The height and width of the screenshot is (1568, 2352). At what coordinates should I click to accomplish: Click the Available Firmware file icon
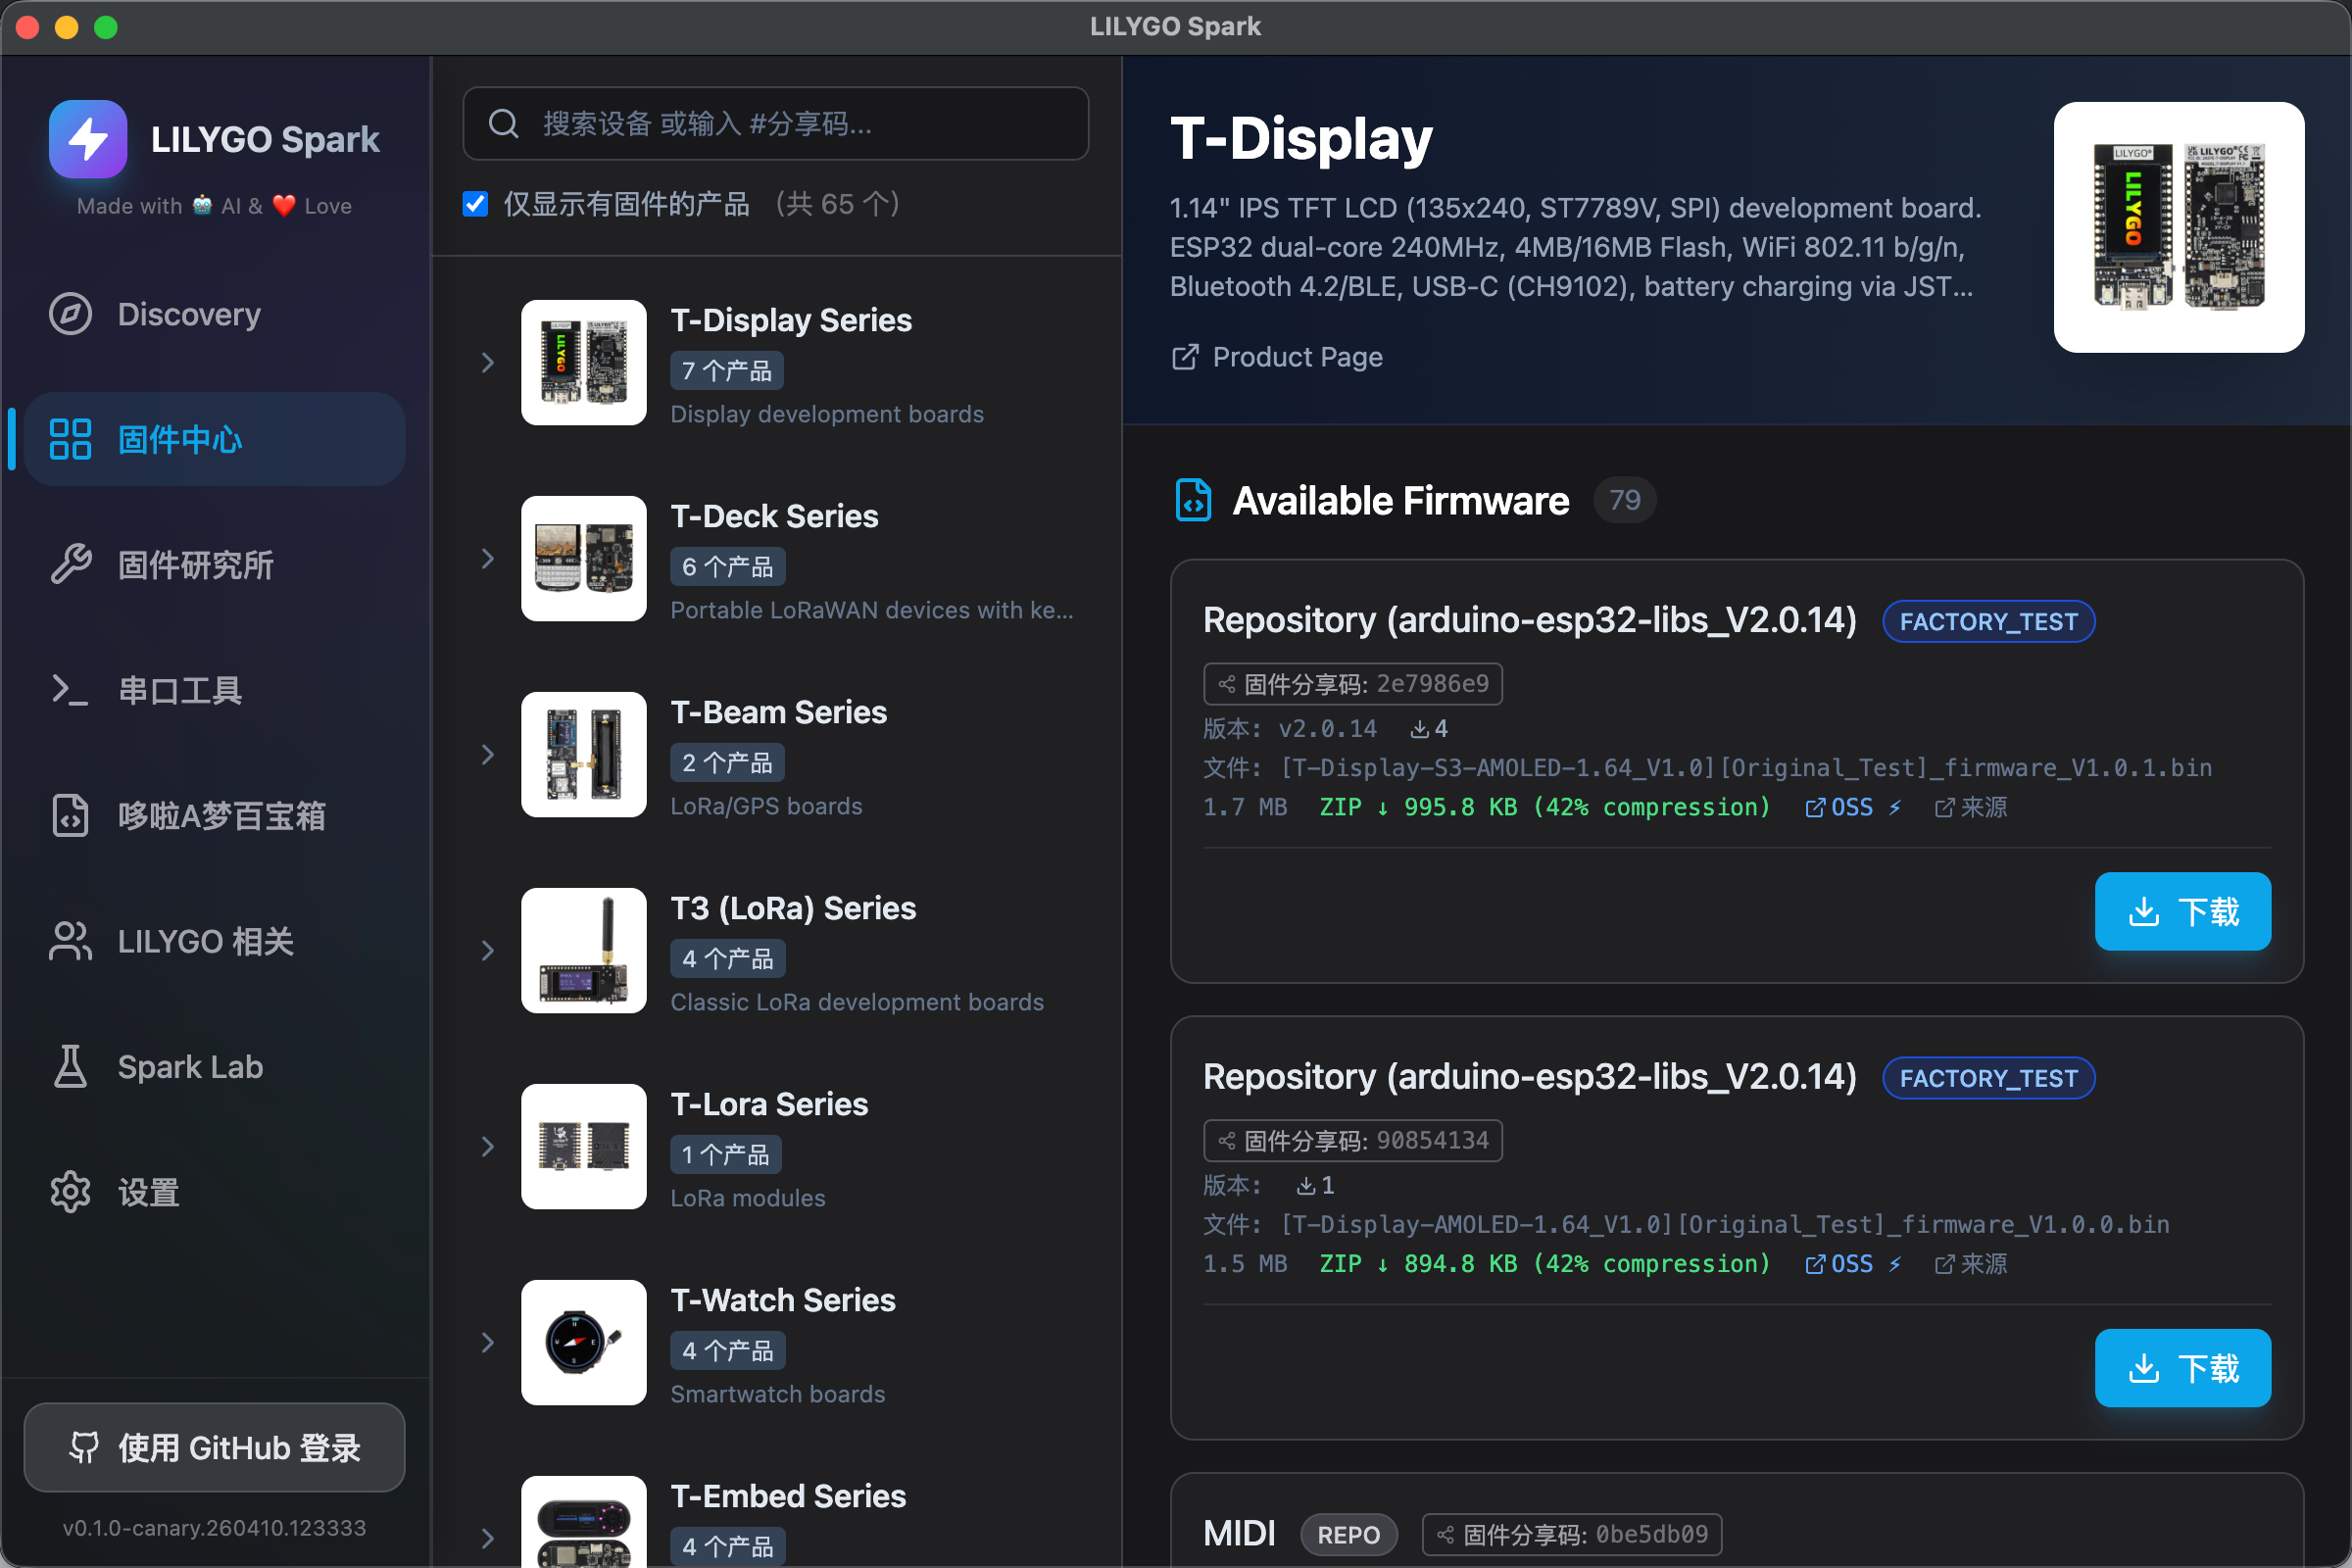[1193, 500]
